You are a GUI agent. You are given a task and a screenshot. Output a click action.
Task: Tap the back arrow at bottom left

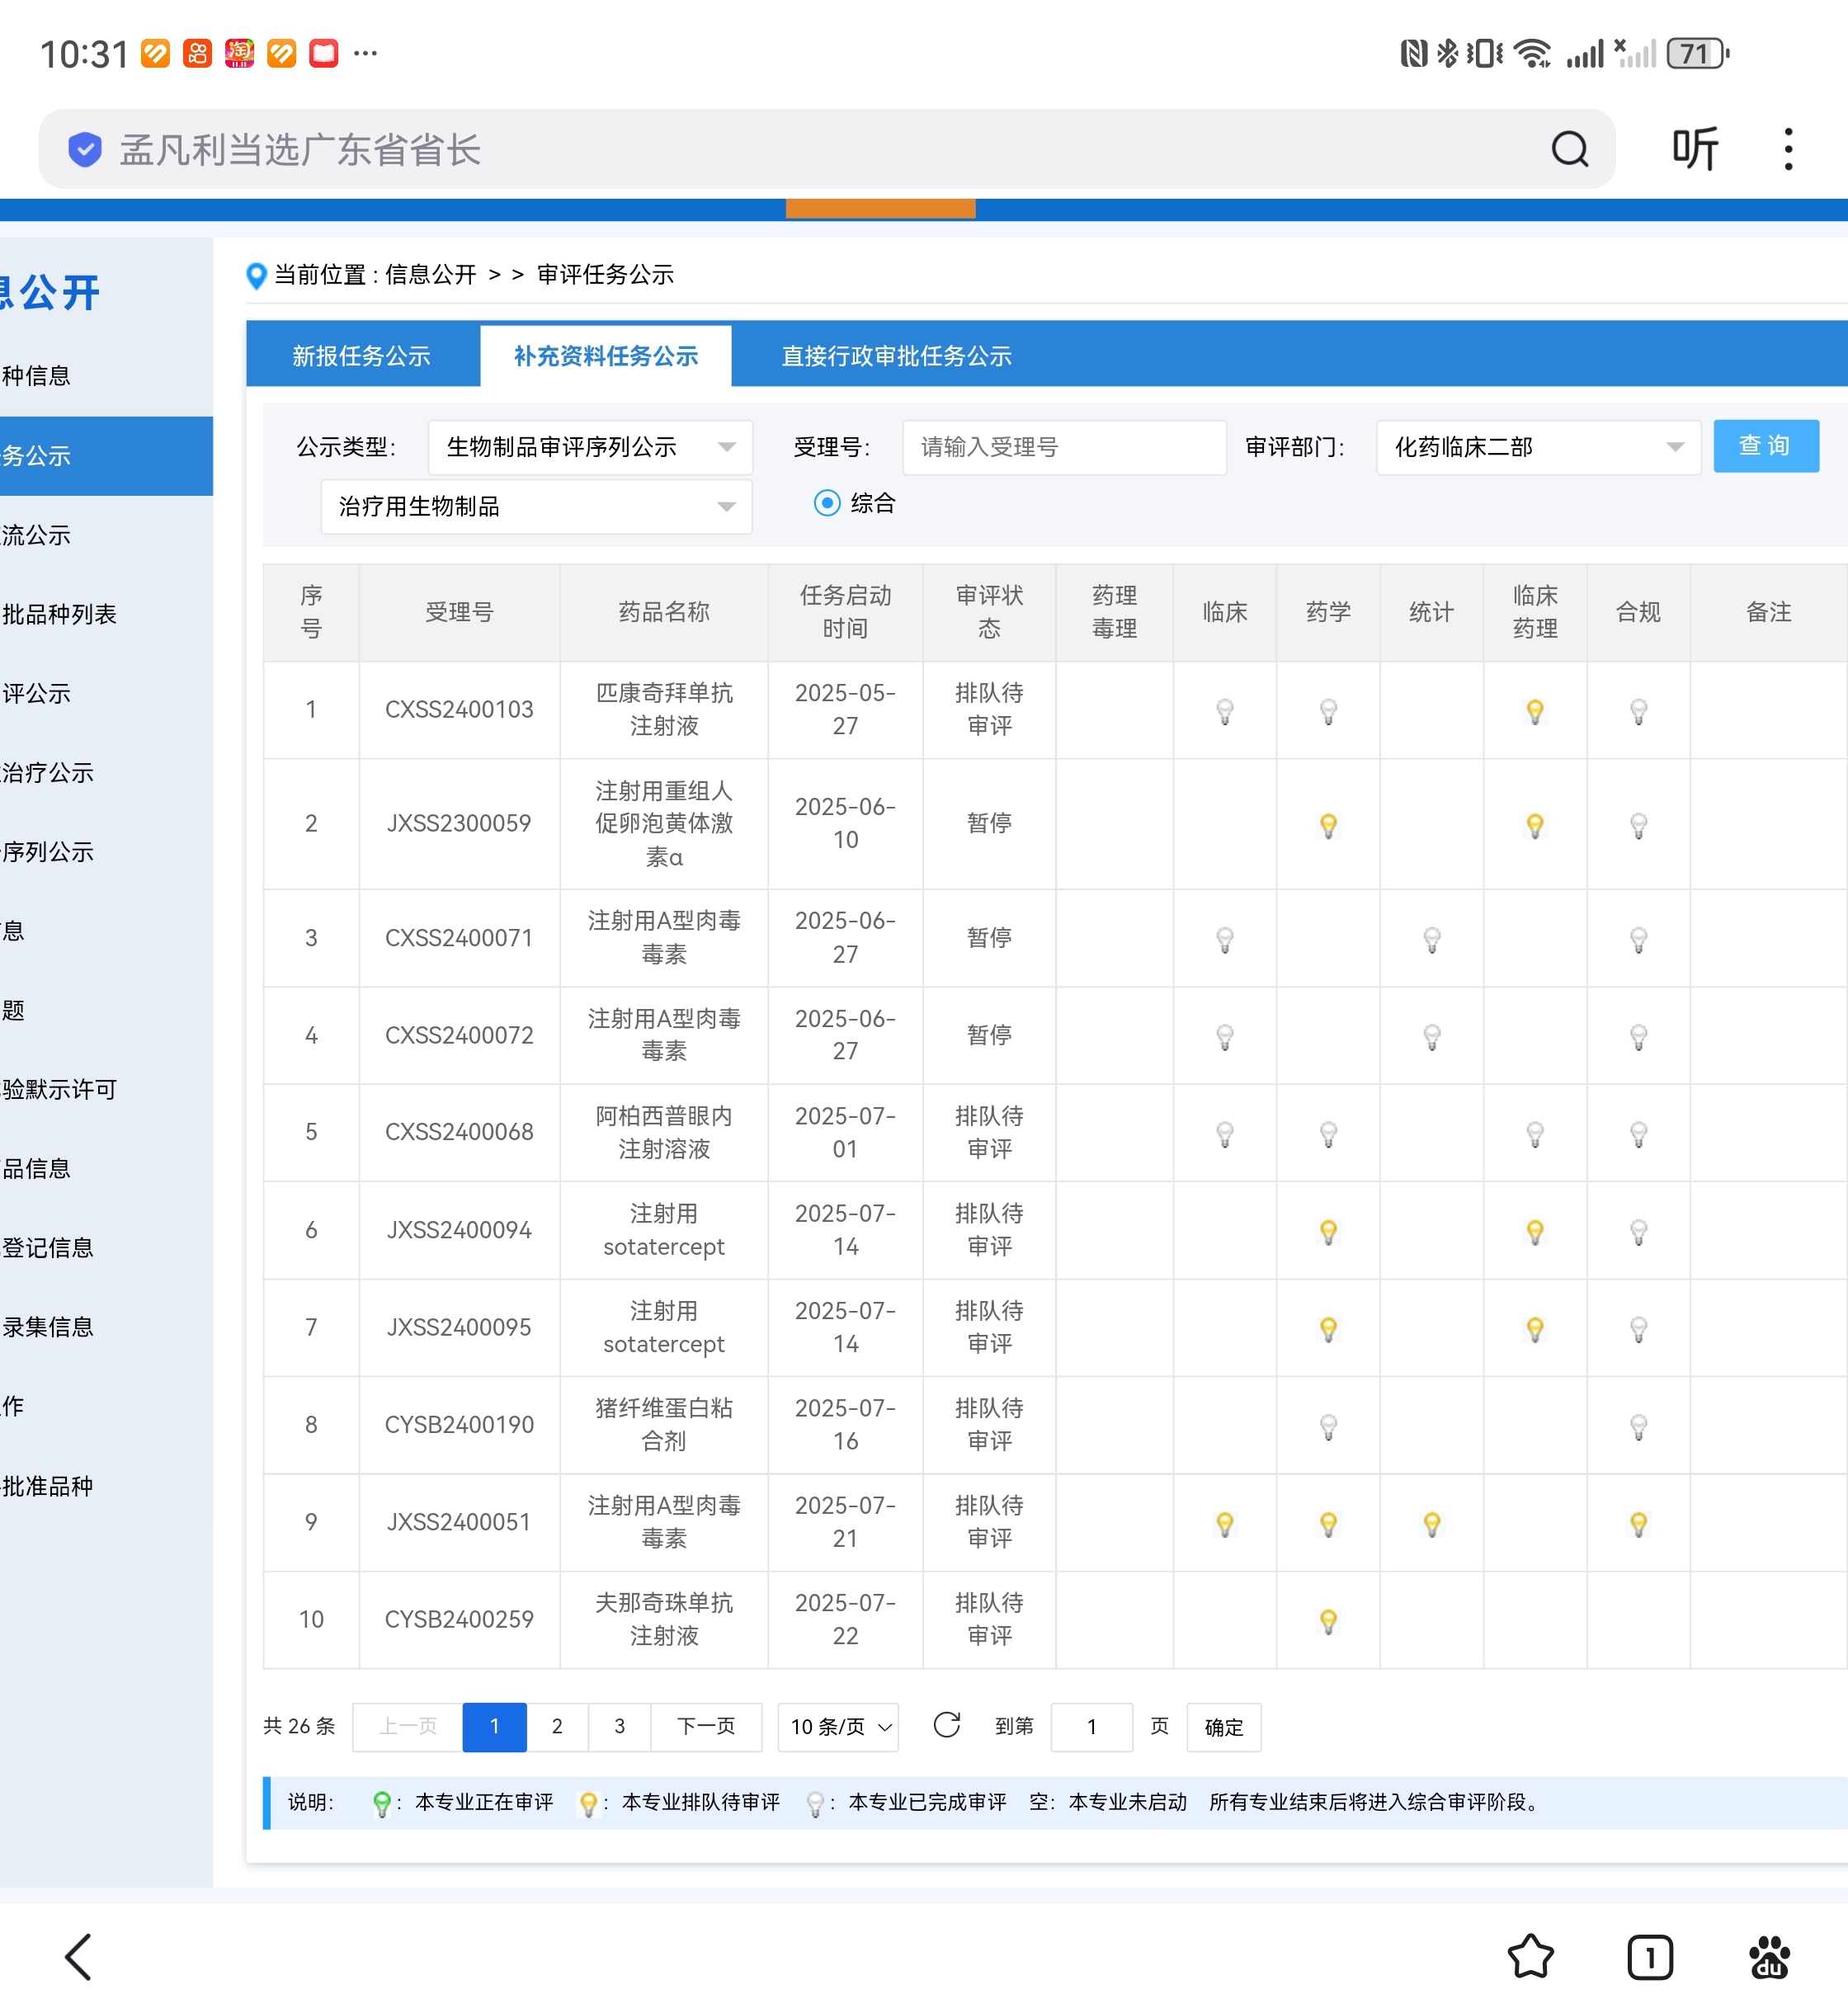click(79, 1956)
